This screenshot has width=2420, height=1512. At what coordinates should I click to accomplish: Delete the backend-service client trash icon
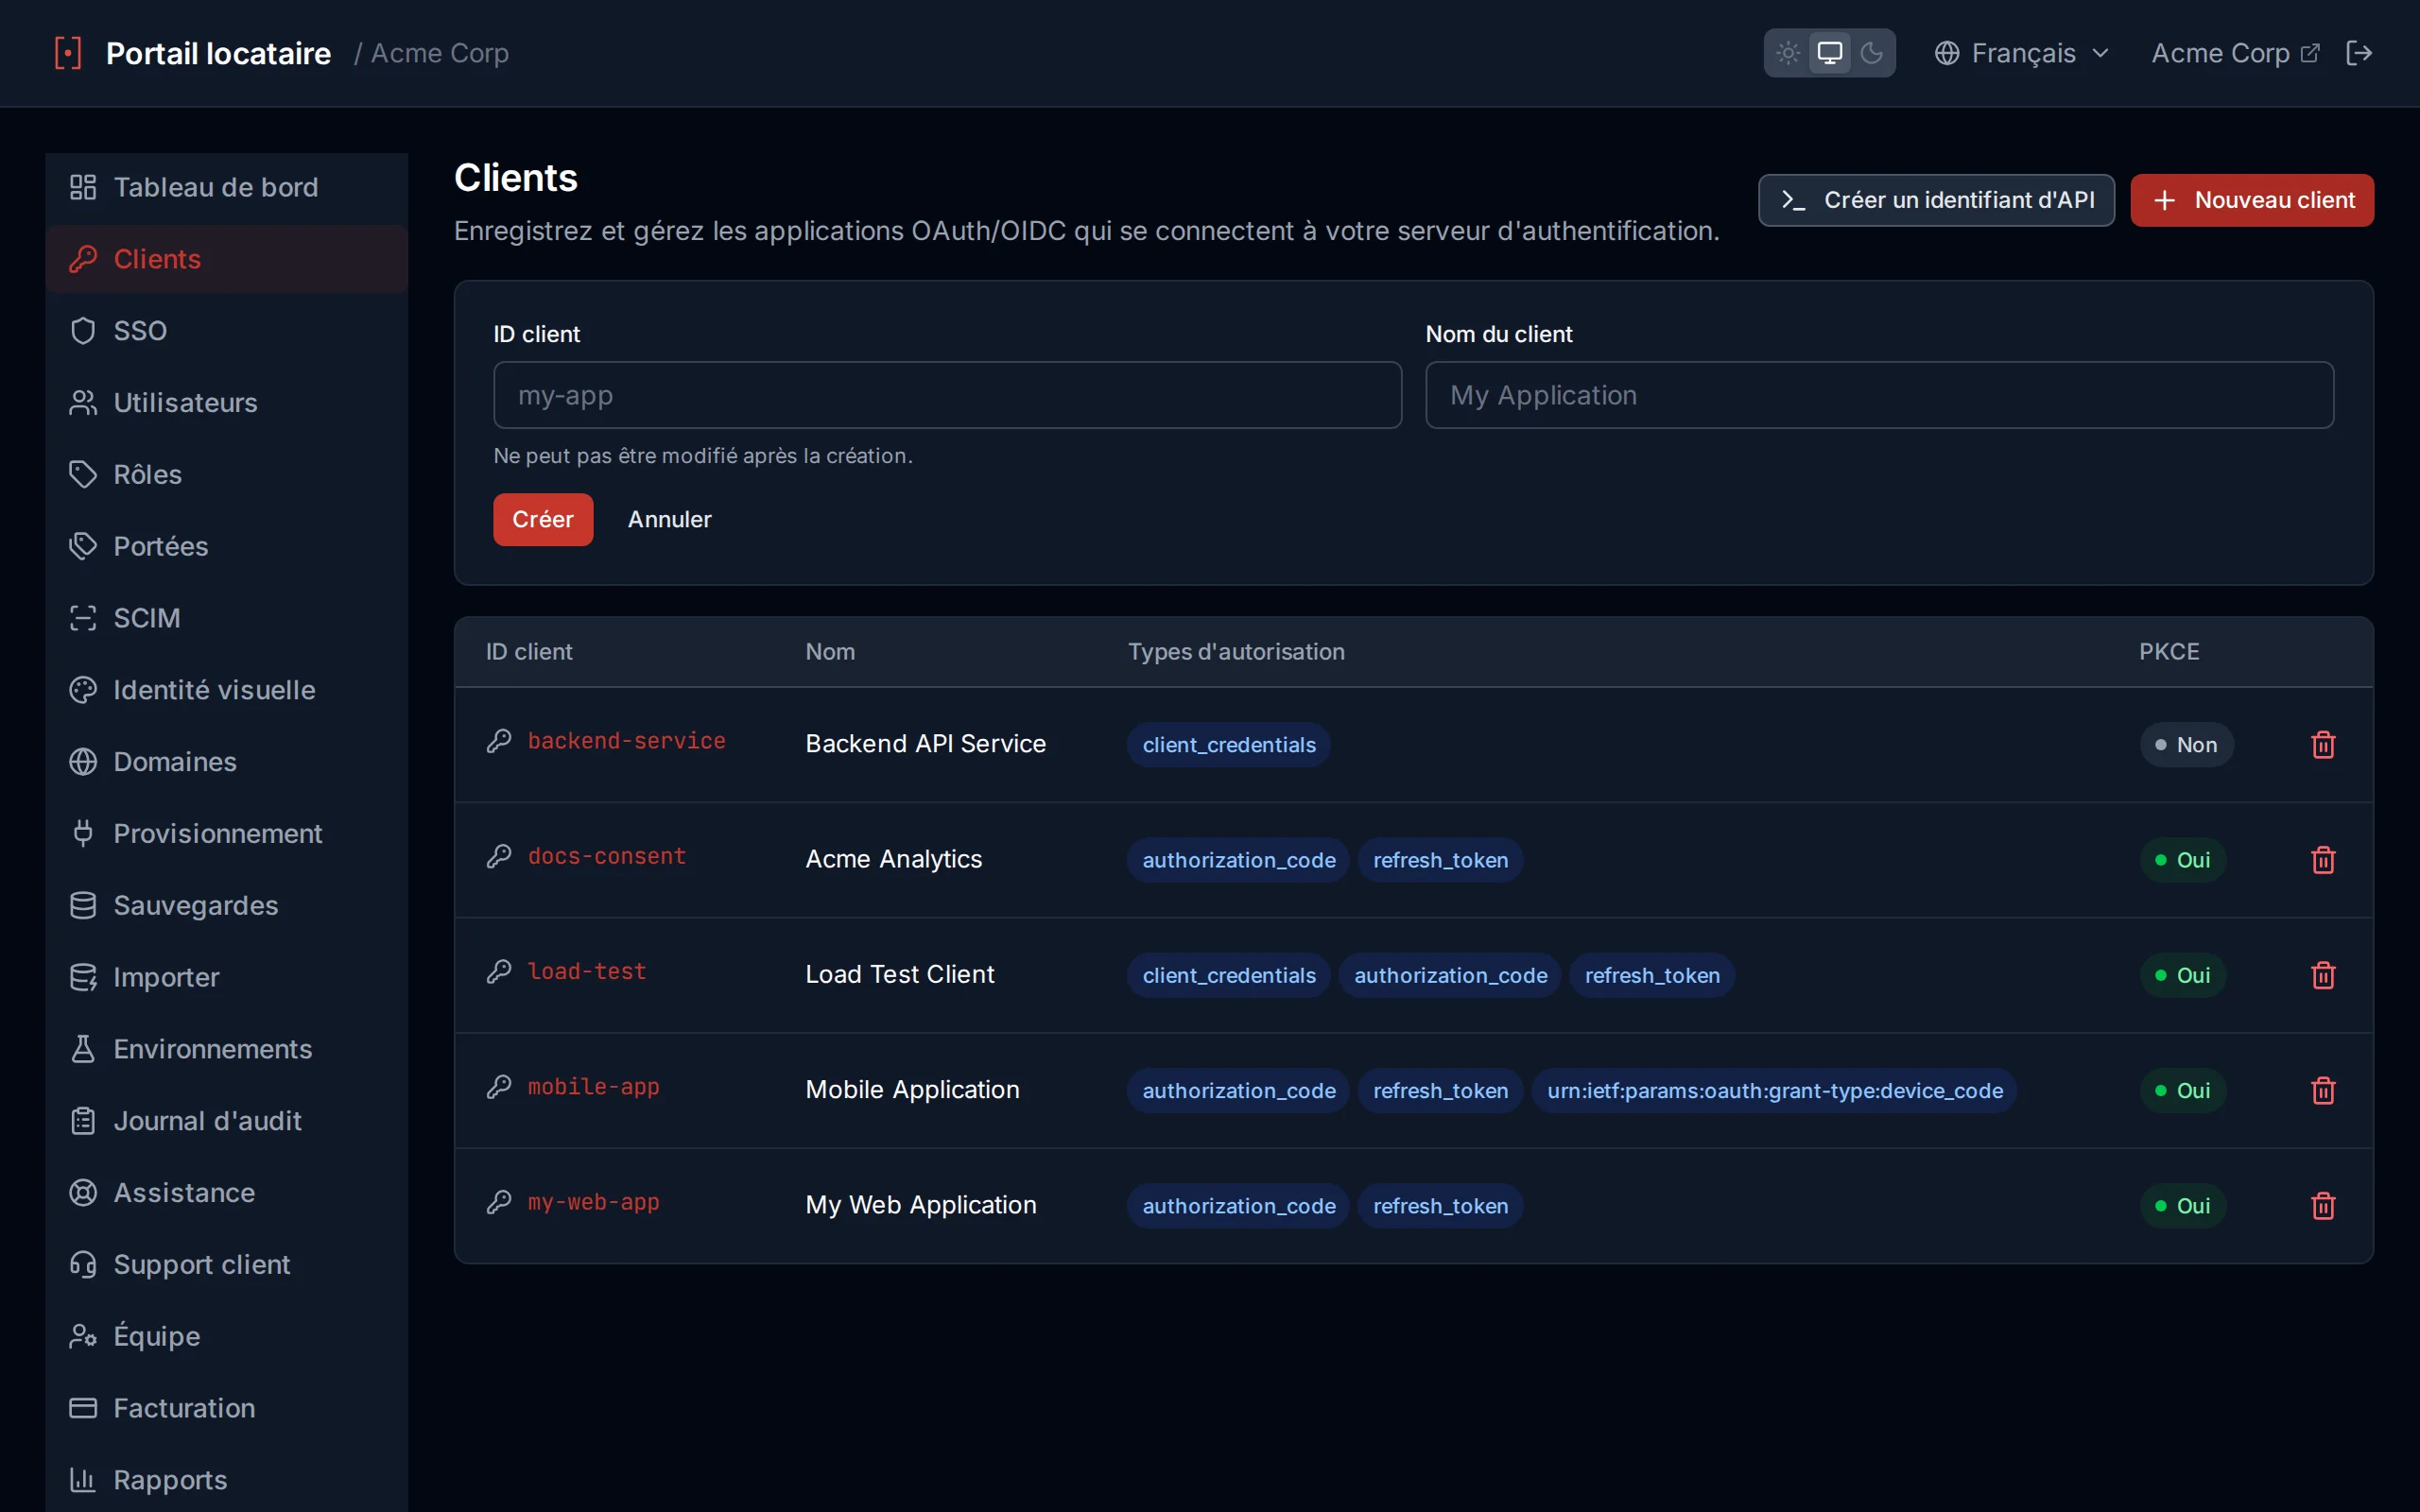pos(2323,745)
